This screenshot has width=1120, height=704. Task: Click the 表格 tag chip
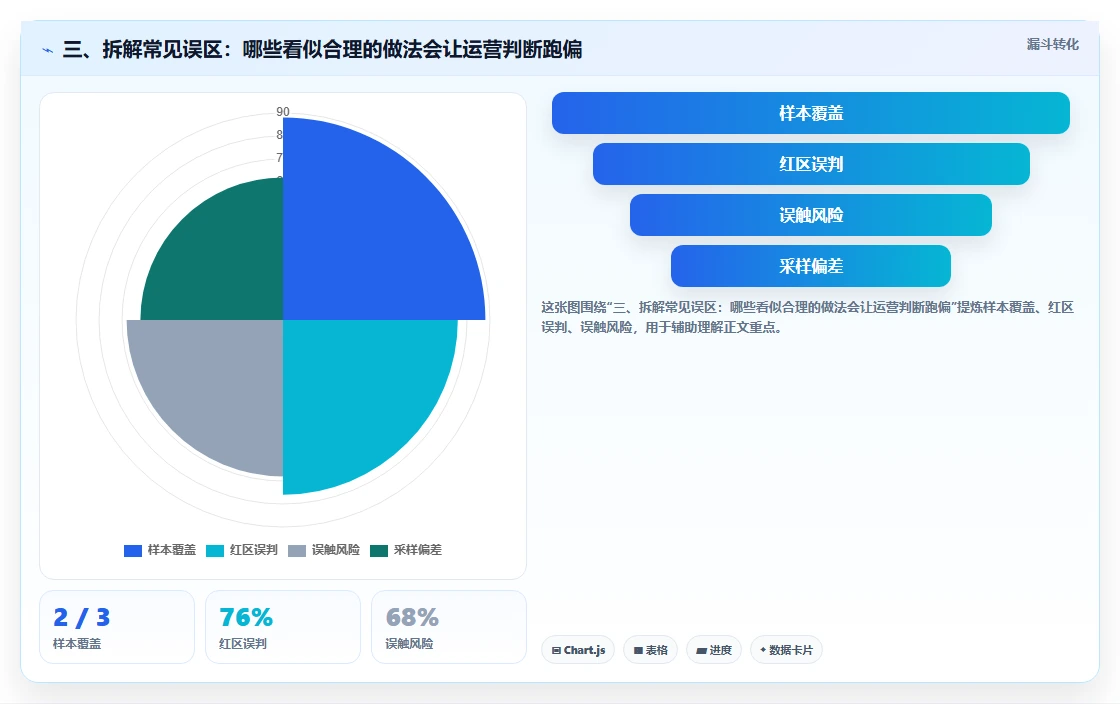(651, 650)
